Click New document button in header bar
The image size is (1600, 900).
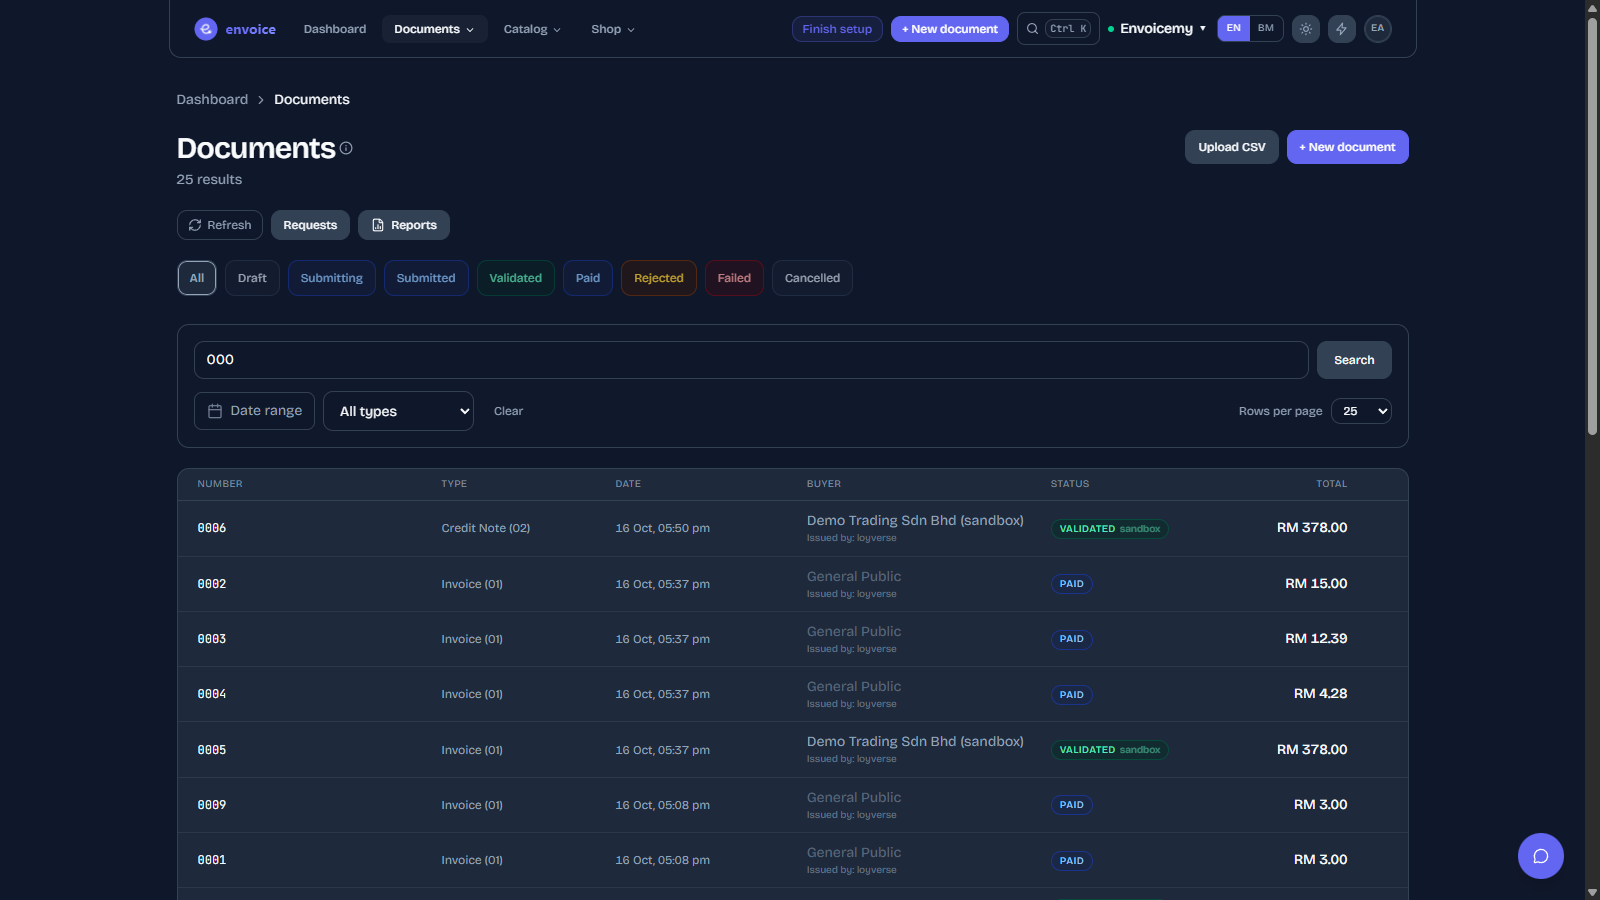[x=950, y=29]
